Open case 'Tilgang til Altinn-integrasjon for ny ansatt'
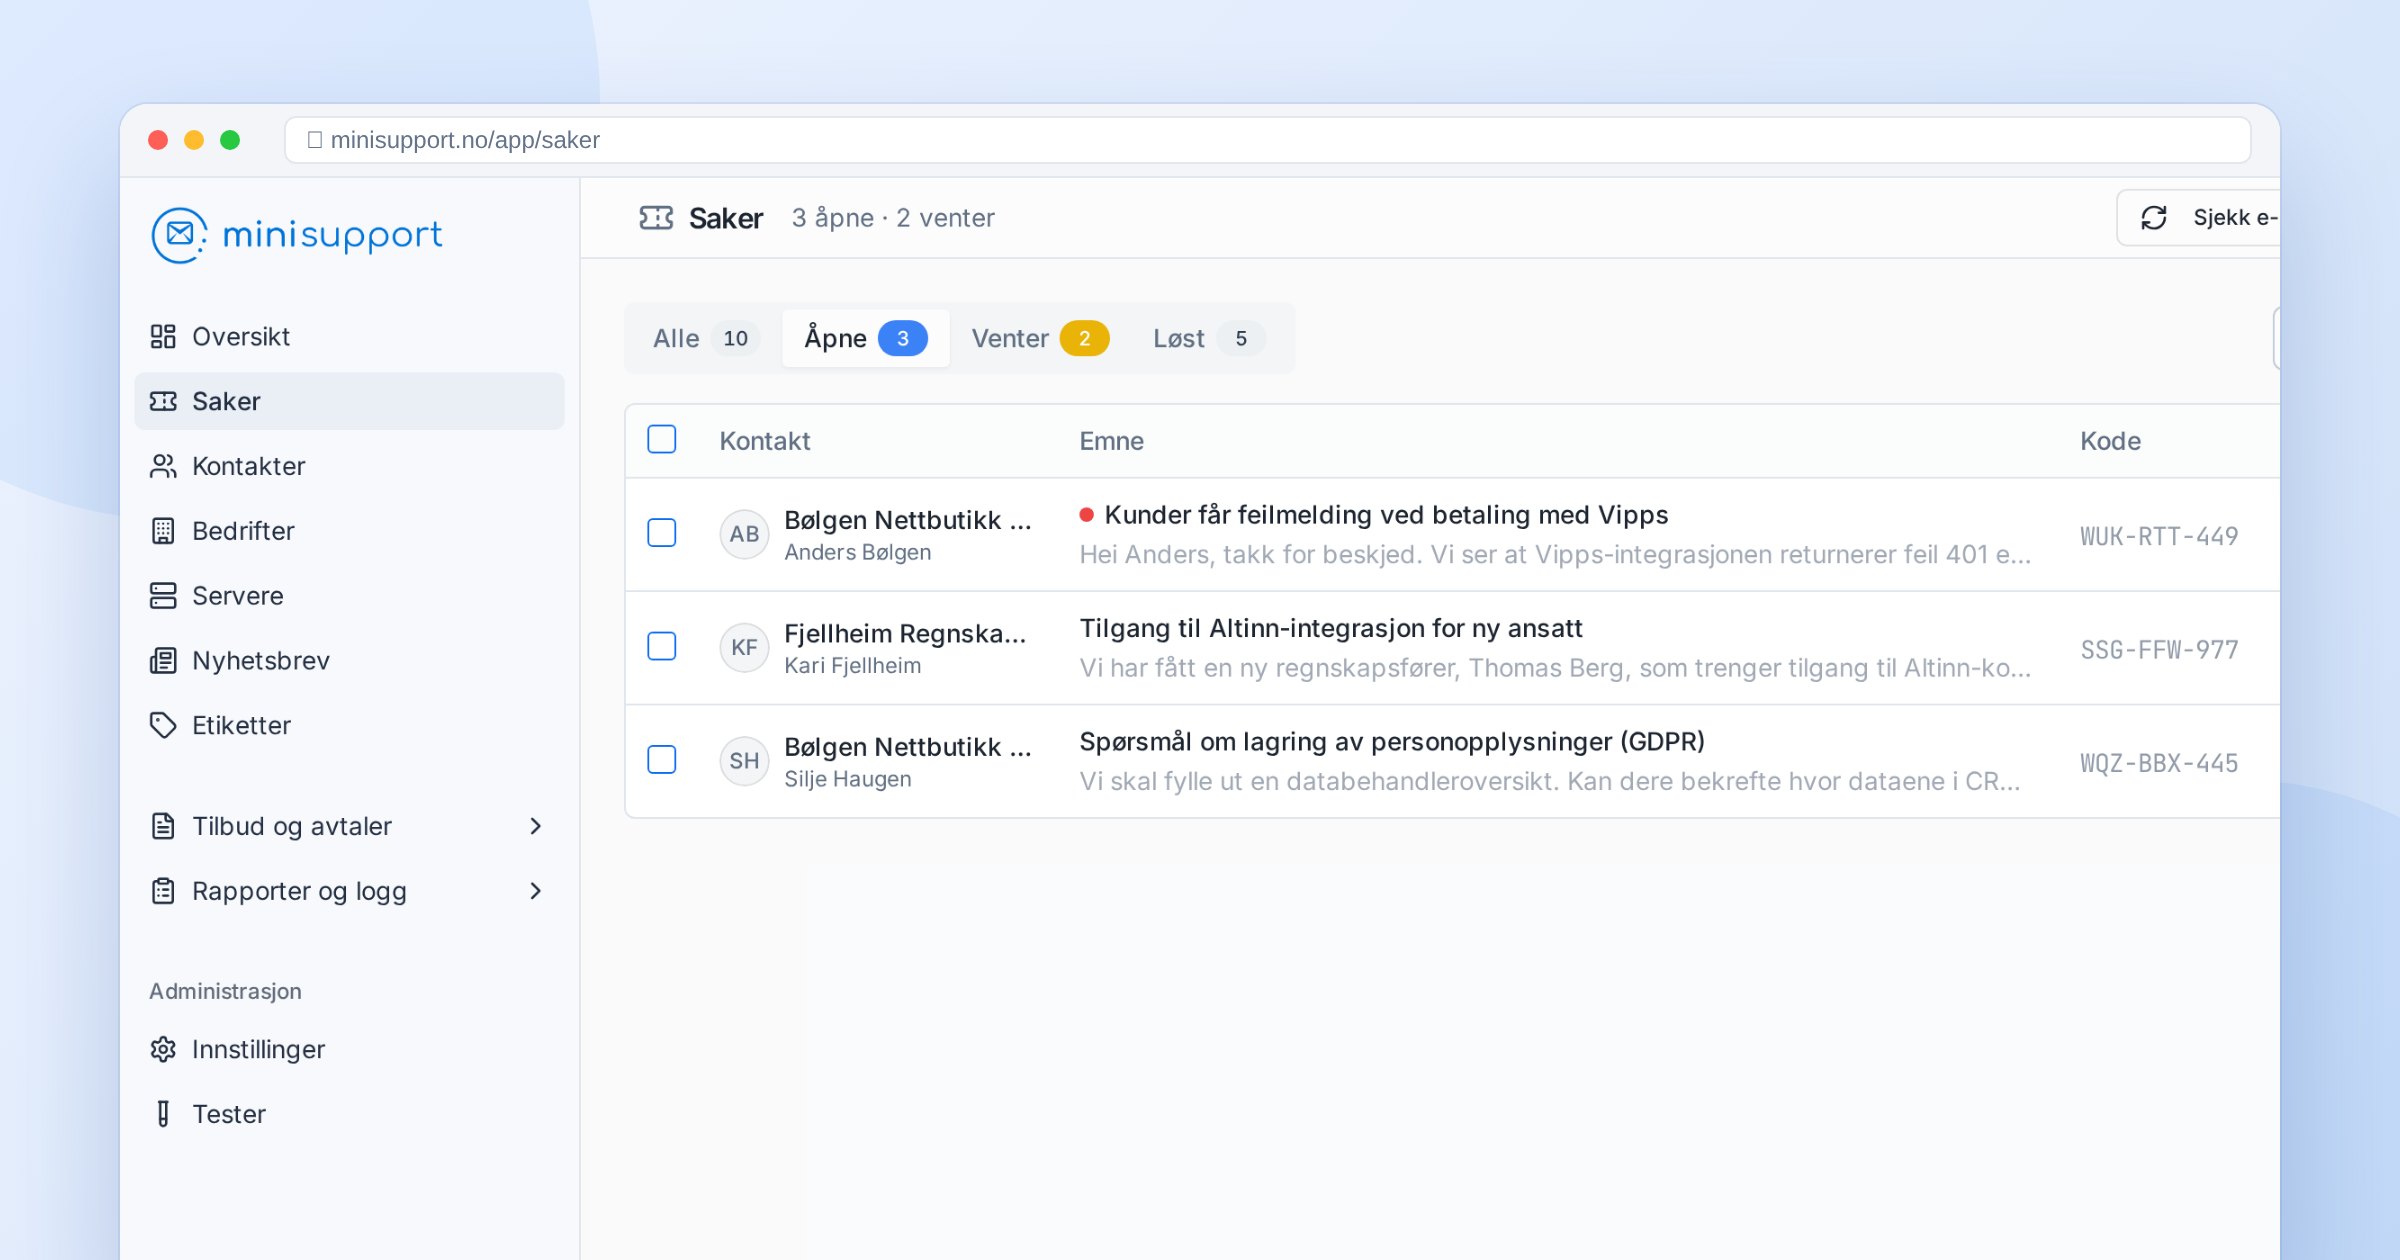 click(x=1331, y=629)
